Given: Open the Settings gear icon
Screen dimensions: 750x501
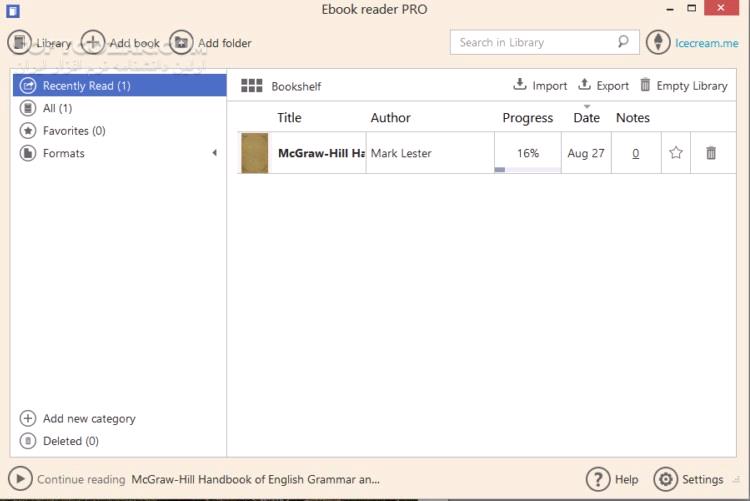Looking at the screenshot, I should [665, 479].
